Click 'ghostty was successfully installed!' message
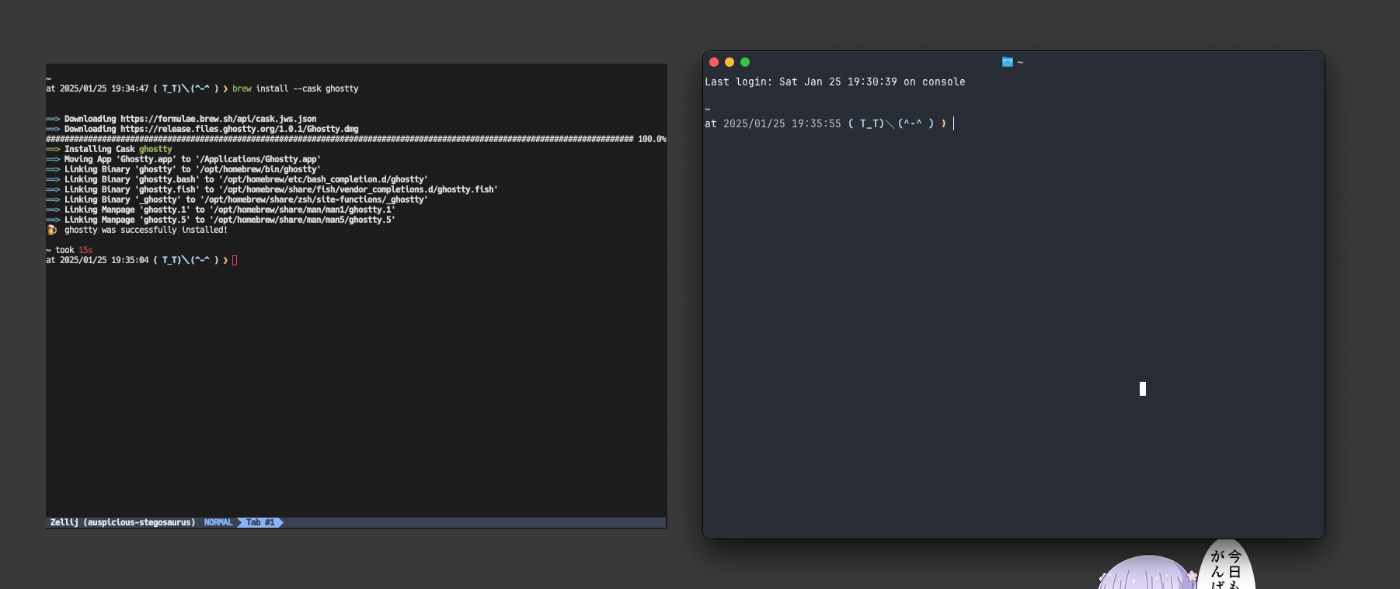The height and width of the screenshot is (589, 1400). point(146,229)
